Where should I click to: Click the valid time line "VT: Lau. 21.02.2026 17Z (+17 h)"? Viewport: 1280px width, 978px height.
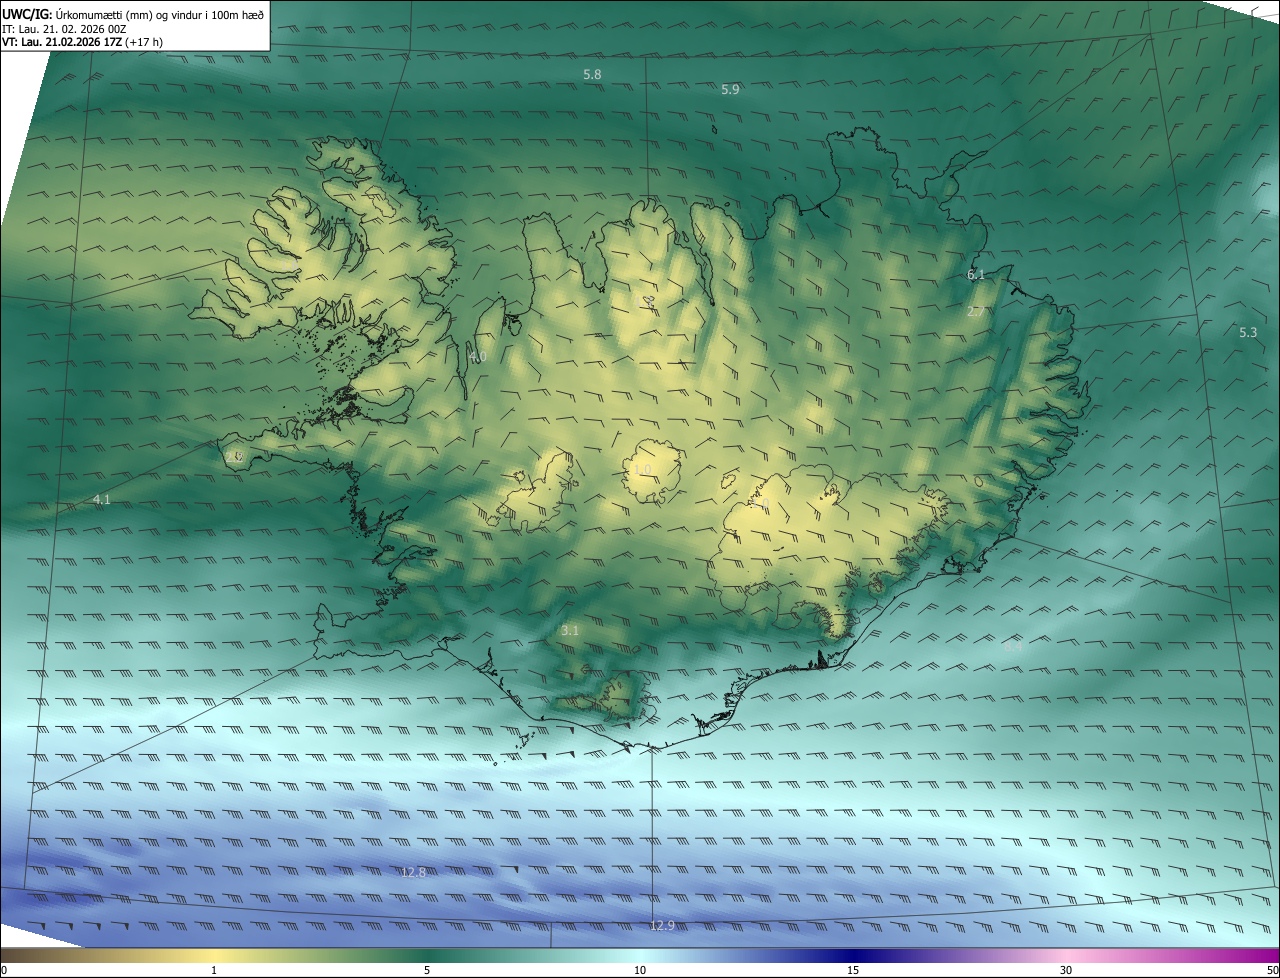[83, 42]
